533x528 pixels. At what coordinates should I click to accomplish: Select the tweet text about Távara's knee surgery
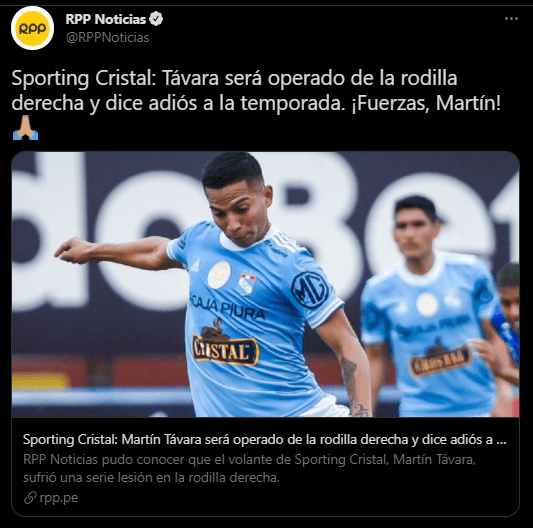[x=256, y=90]
